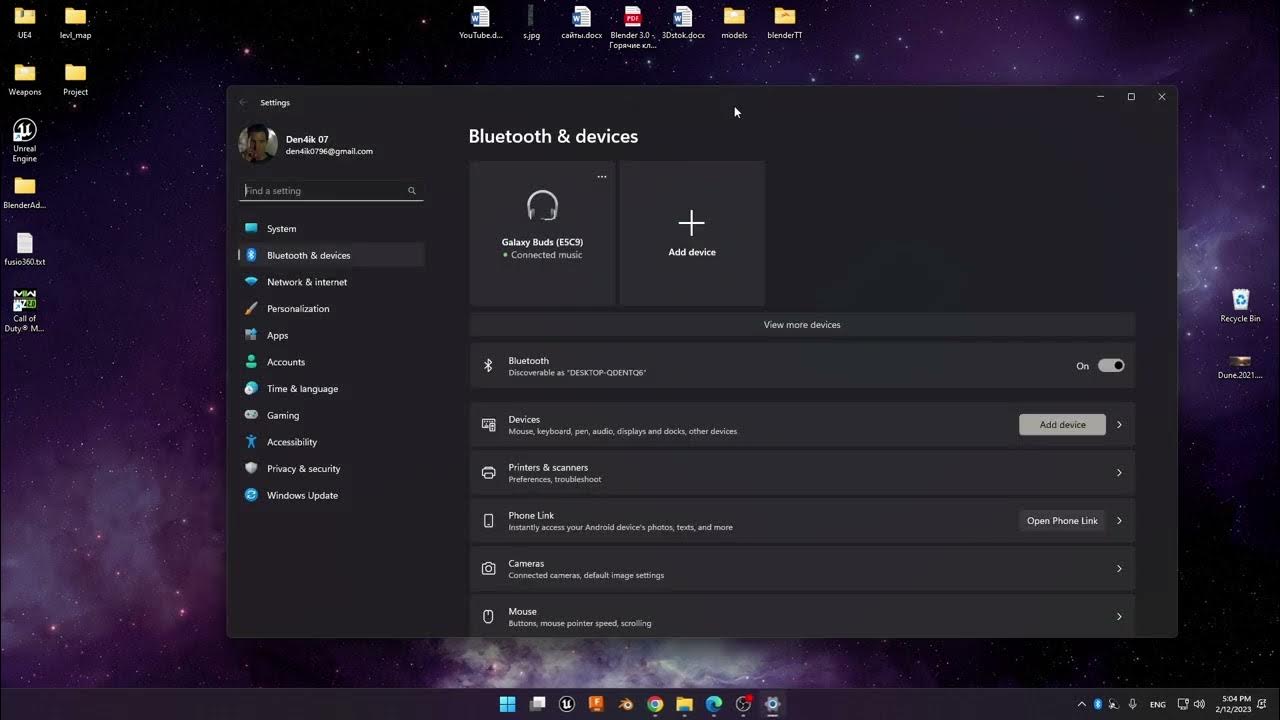
Task: Open Microsoft Edge from the taskbar
Action: (714, 704)
